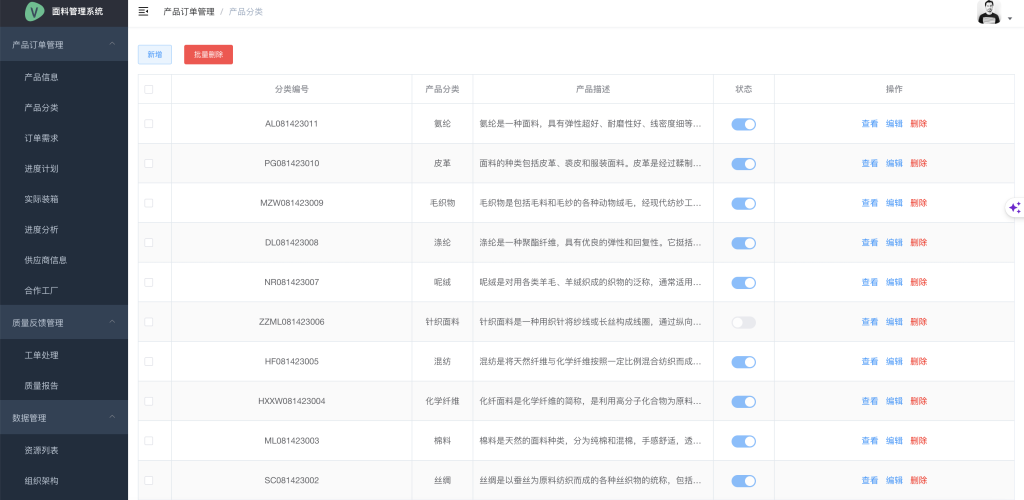This screenshot has width=1024, height=500.
Task: Click the green V logo icon
Action: (x=36, y=12)
